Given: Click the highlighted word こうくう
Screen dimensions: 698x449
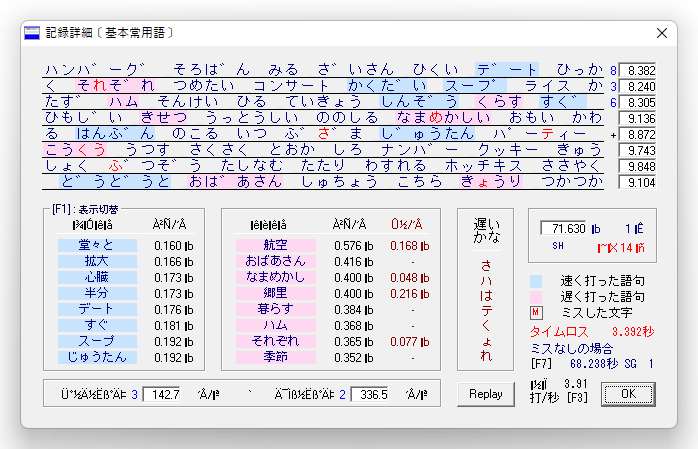Looking at the screenshot, I should click(x=75, y=150).
